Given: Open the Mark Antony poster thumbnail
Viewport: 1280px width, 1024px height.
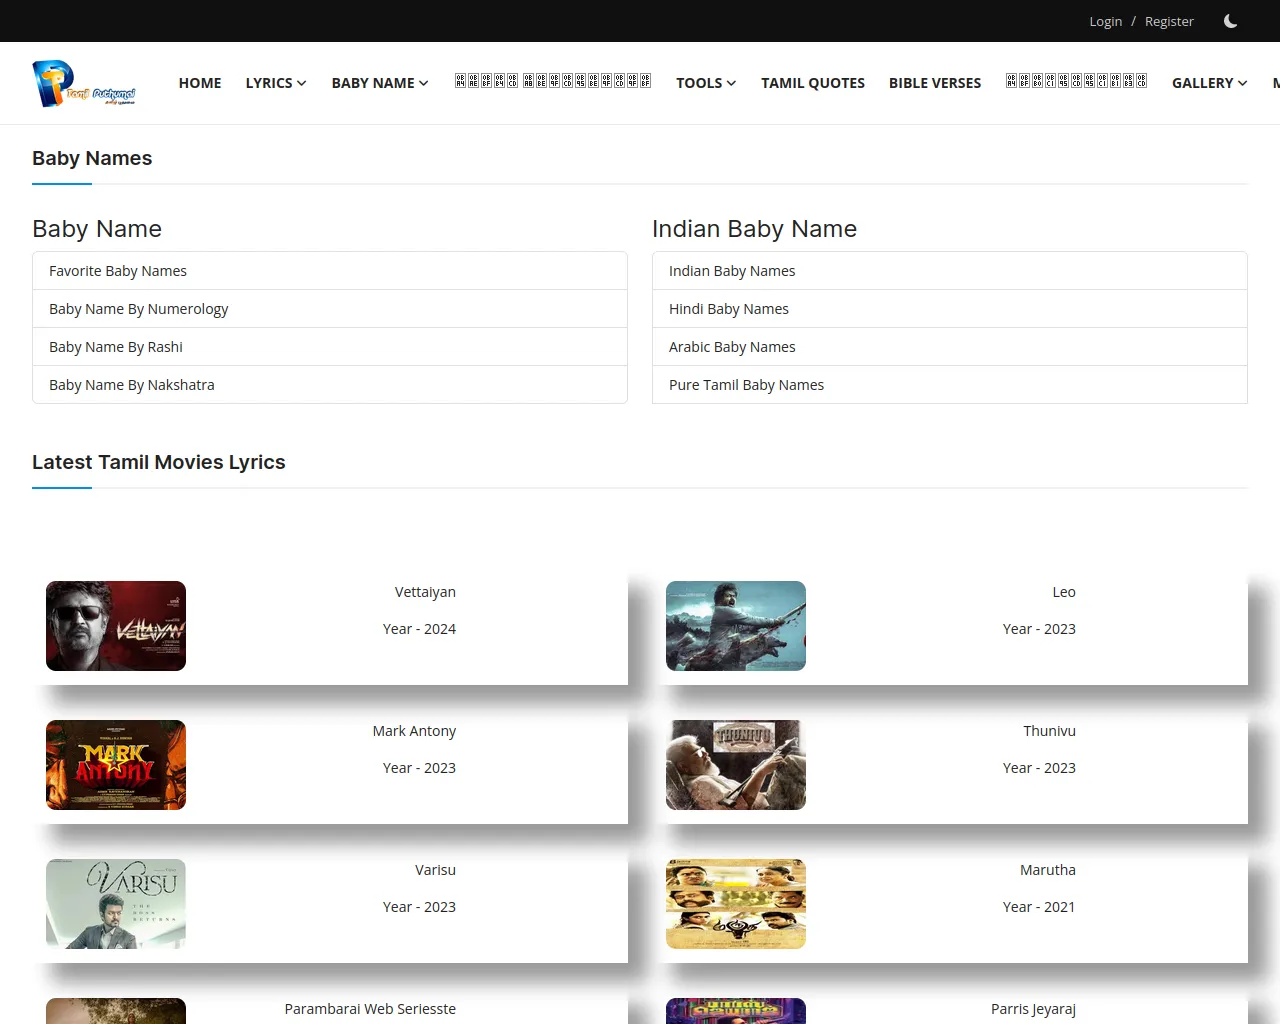Looking at the screenshot, I should (x=116, y=765).
